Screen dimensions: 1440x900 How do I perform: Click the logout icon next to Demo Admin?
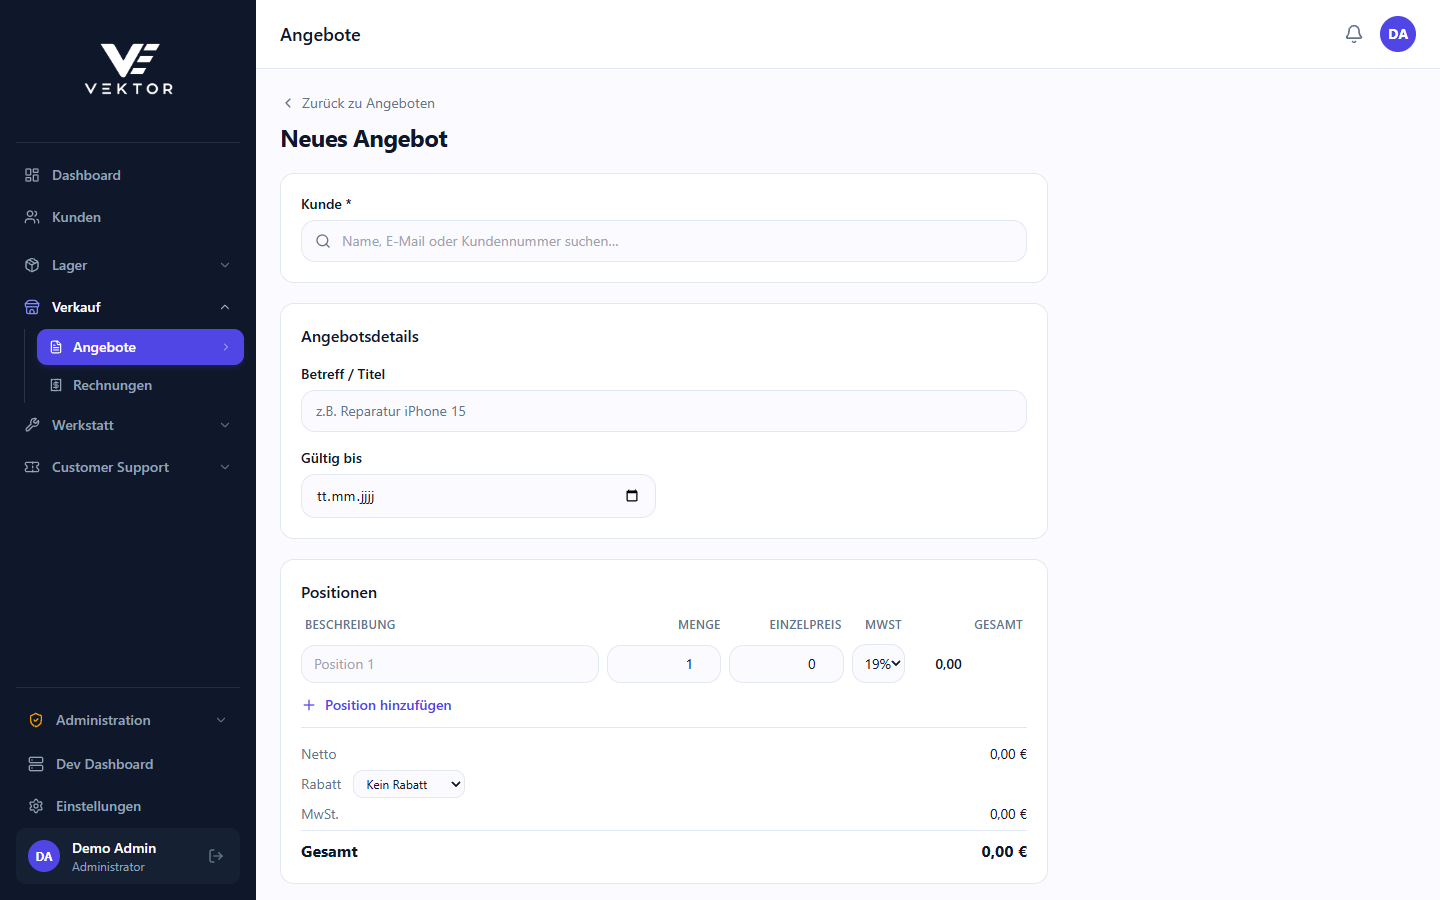coord(216,856)
